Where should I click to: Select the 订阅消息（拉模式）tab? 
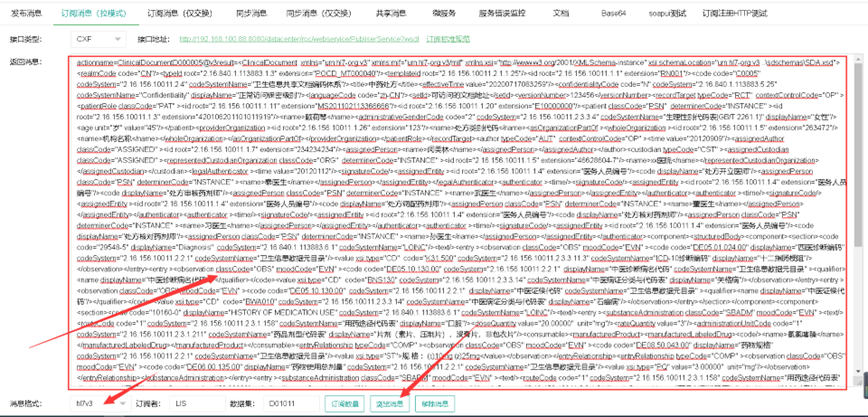pyautogui.click(x=96, y=13)
